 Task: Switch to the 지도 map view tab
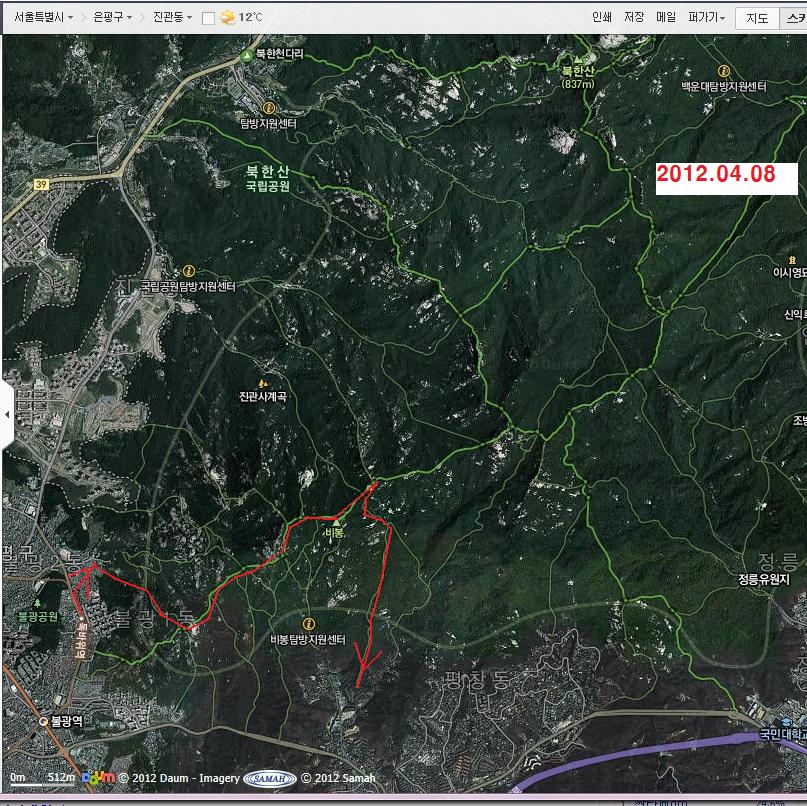[x=757, y=18]
